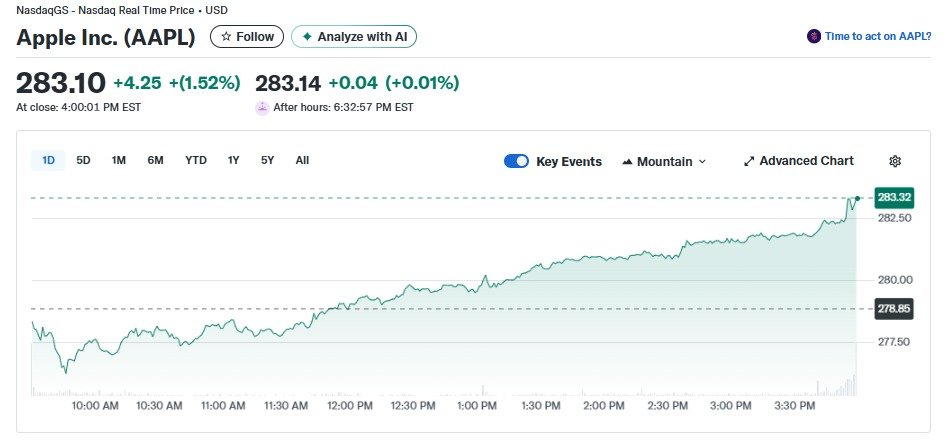This screenshot has height=442, width=944.
Task: Click the Analyze with AI button
Action: click(354, 37)
